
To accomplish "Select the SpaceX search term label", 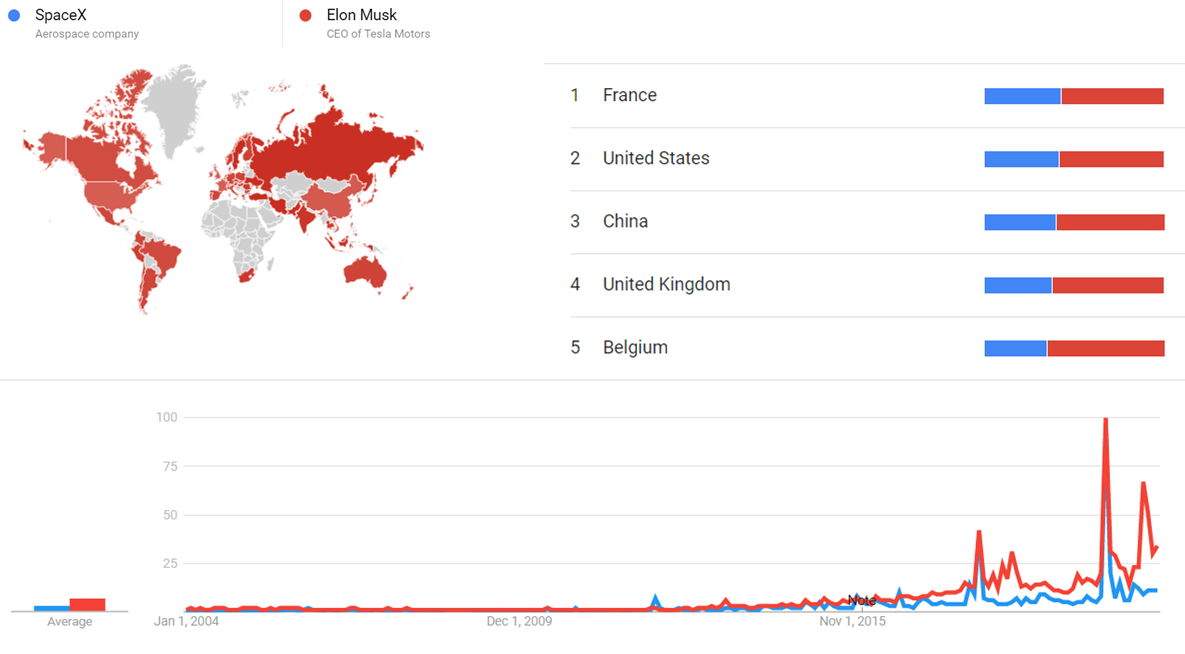I will pyautogui.click(x=60, y=15).
